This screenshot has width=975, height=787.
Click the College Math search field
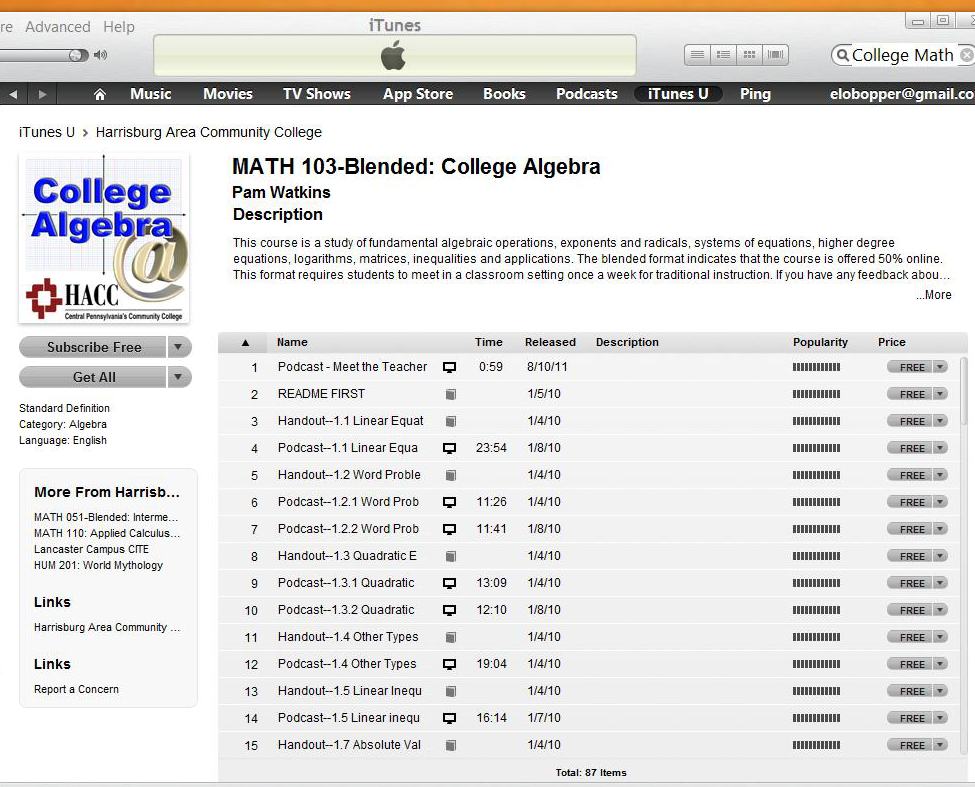(903, 55)
